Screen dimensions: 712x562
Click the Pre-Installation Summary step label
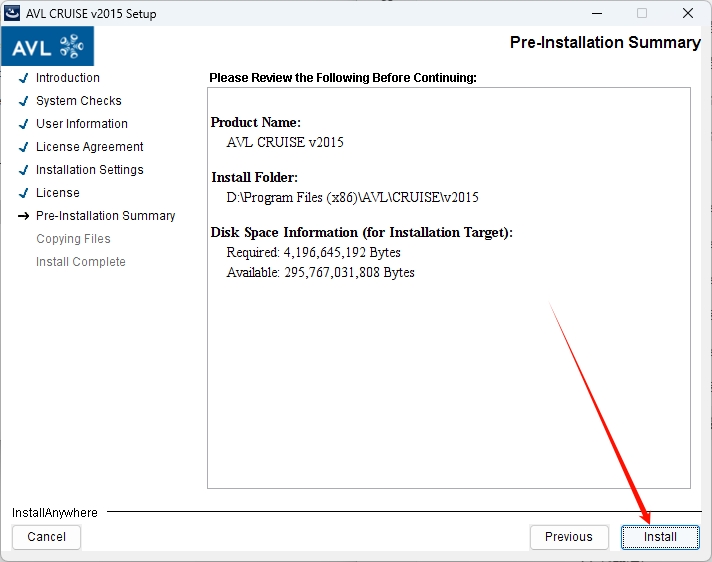[105, 216]
